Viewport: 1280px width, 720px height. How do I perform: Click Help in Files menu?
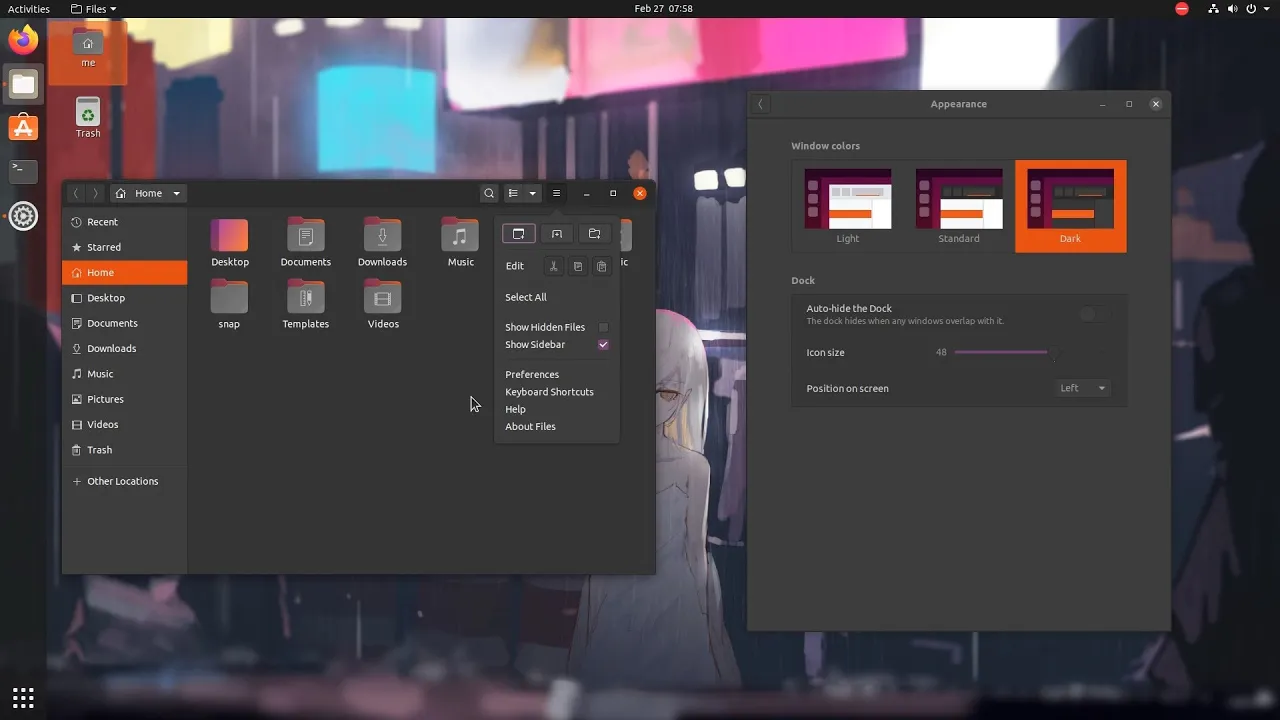click(515, 409)
